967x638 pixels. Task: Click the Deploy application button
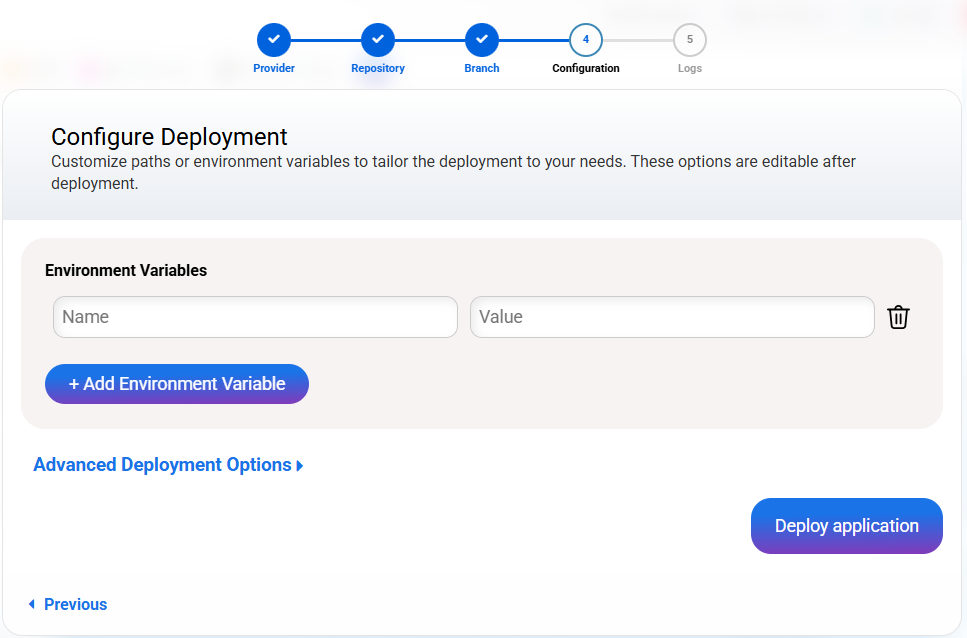(x=846, y=526)
